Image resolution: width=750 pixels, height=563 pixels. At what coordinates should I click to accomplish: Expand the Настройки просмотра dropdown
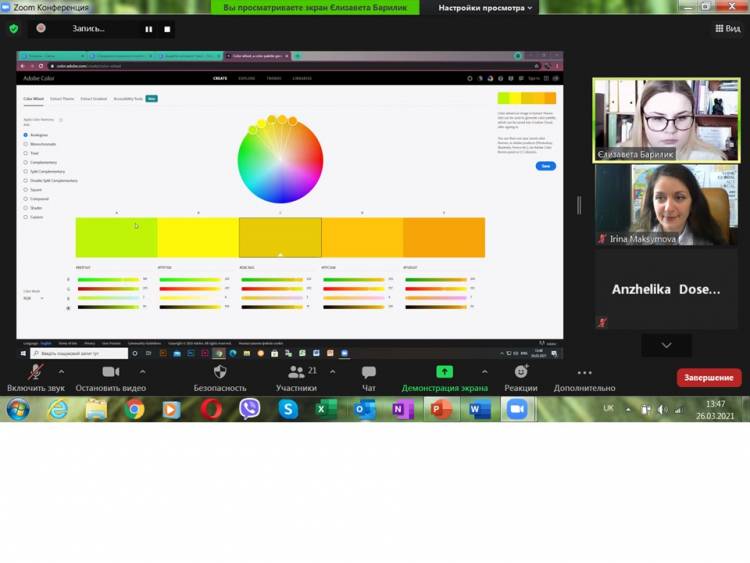tap(486, 8)
